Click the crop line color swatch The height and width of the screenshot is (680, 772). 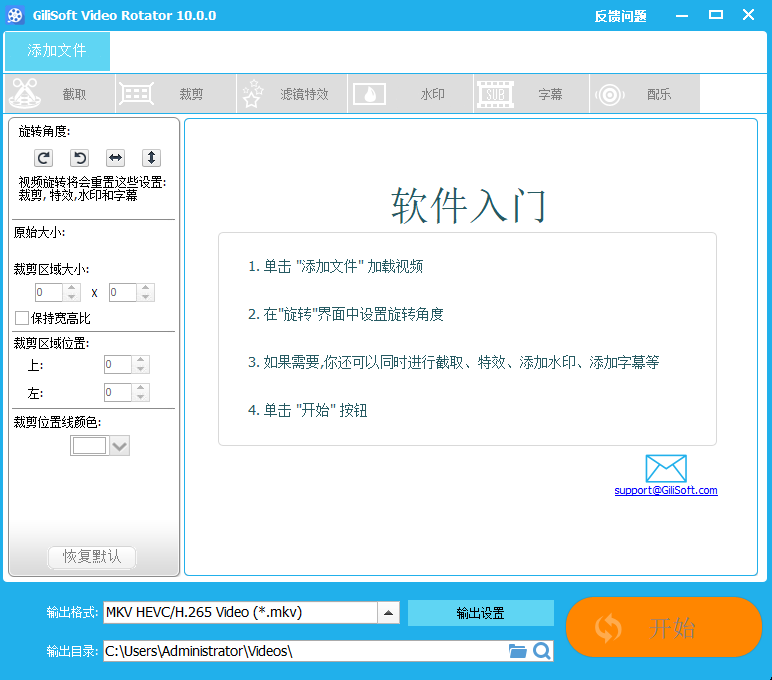click(x=89, y=446)
